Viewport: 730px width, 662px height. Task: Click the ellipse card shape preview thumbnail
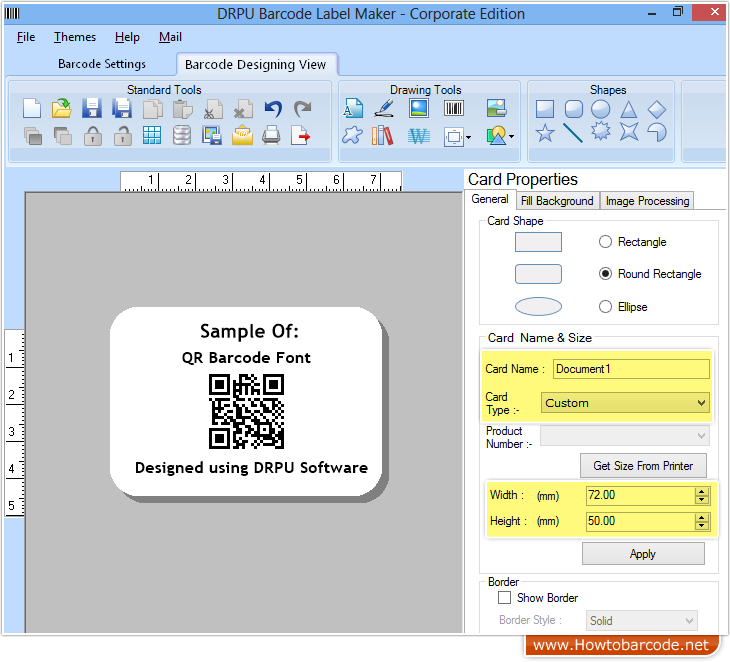[x=538, y=306]
